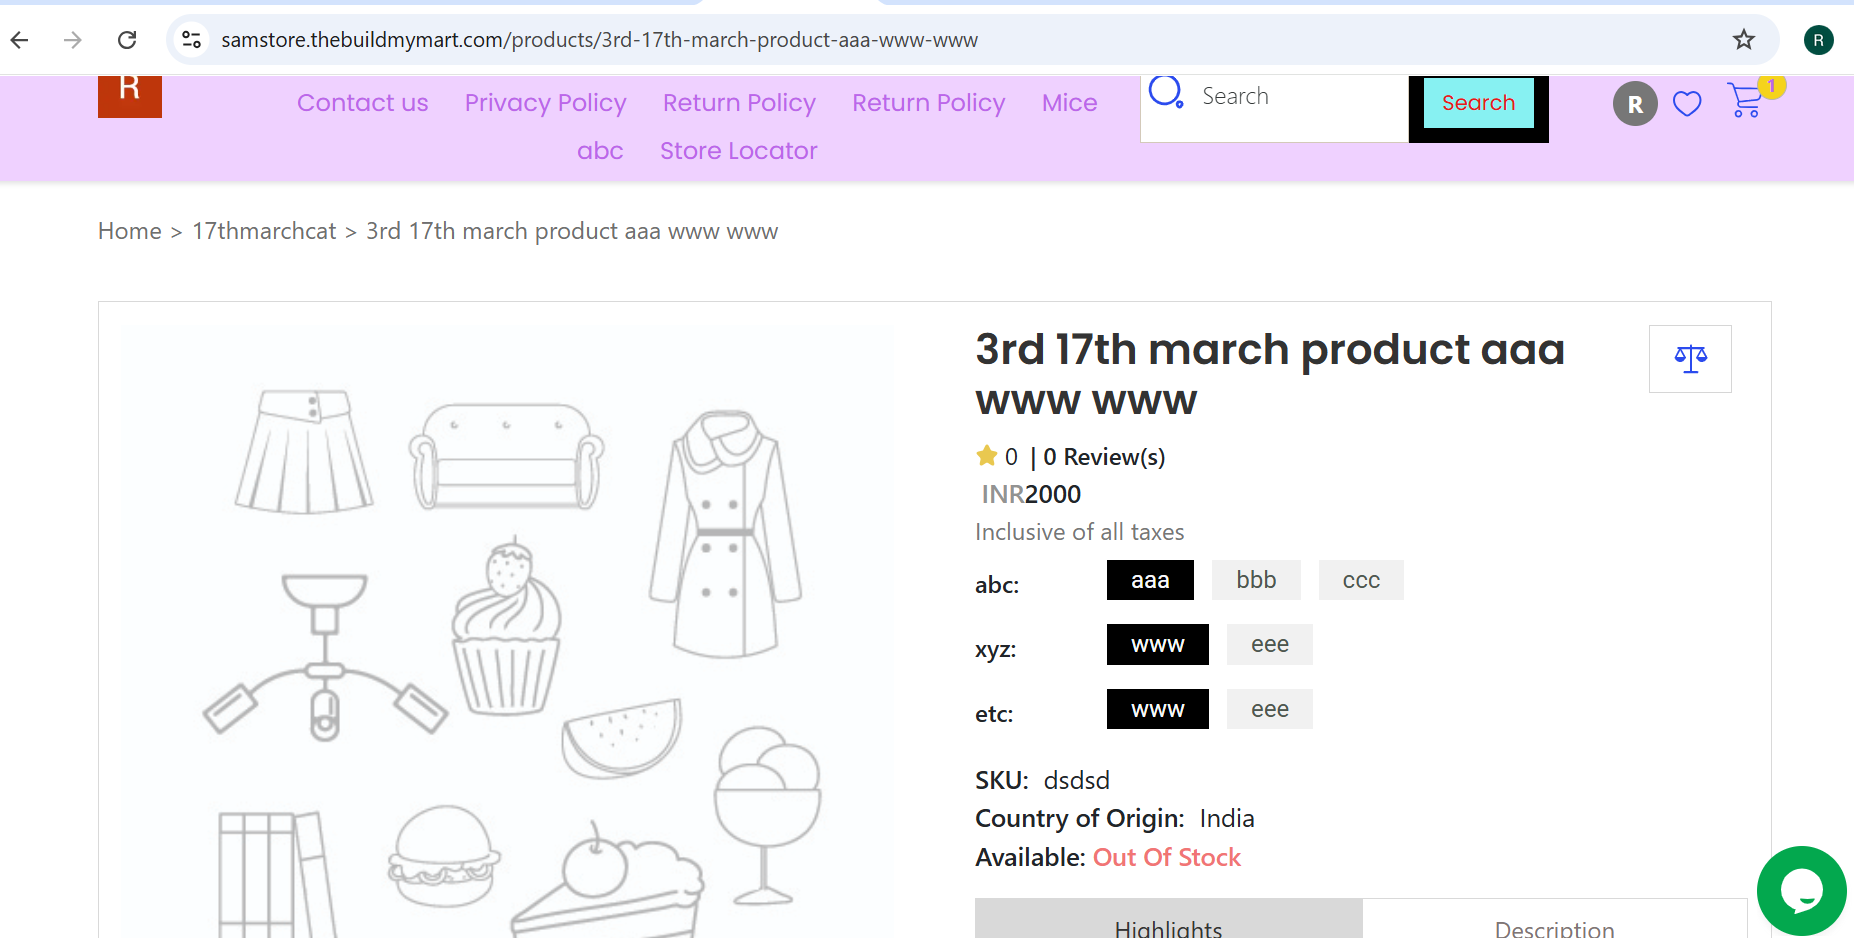Viewport: 1854px width, 938px height.
Task: Click the compare scale icon
Action: point(1690,359)
